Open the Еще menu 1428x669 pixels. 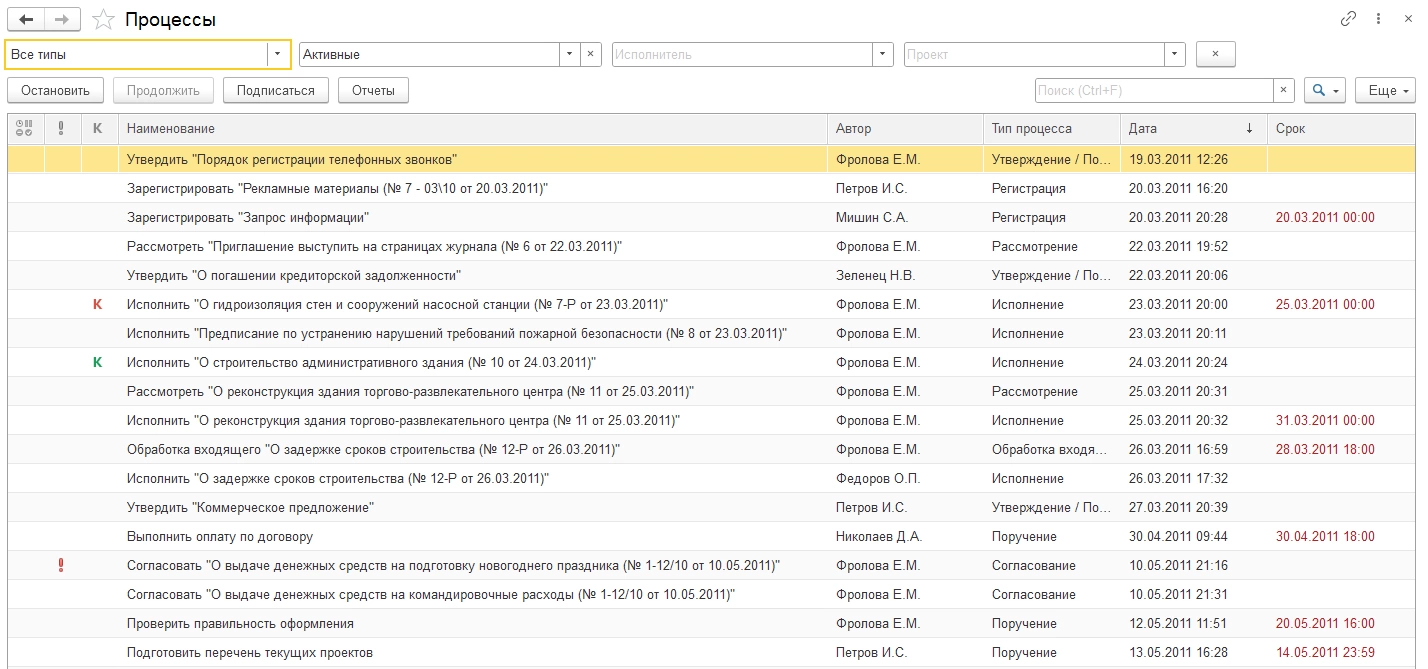(x=1386, y=91)
